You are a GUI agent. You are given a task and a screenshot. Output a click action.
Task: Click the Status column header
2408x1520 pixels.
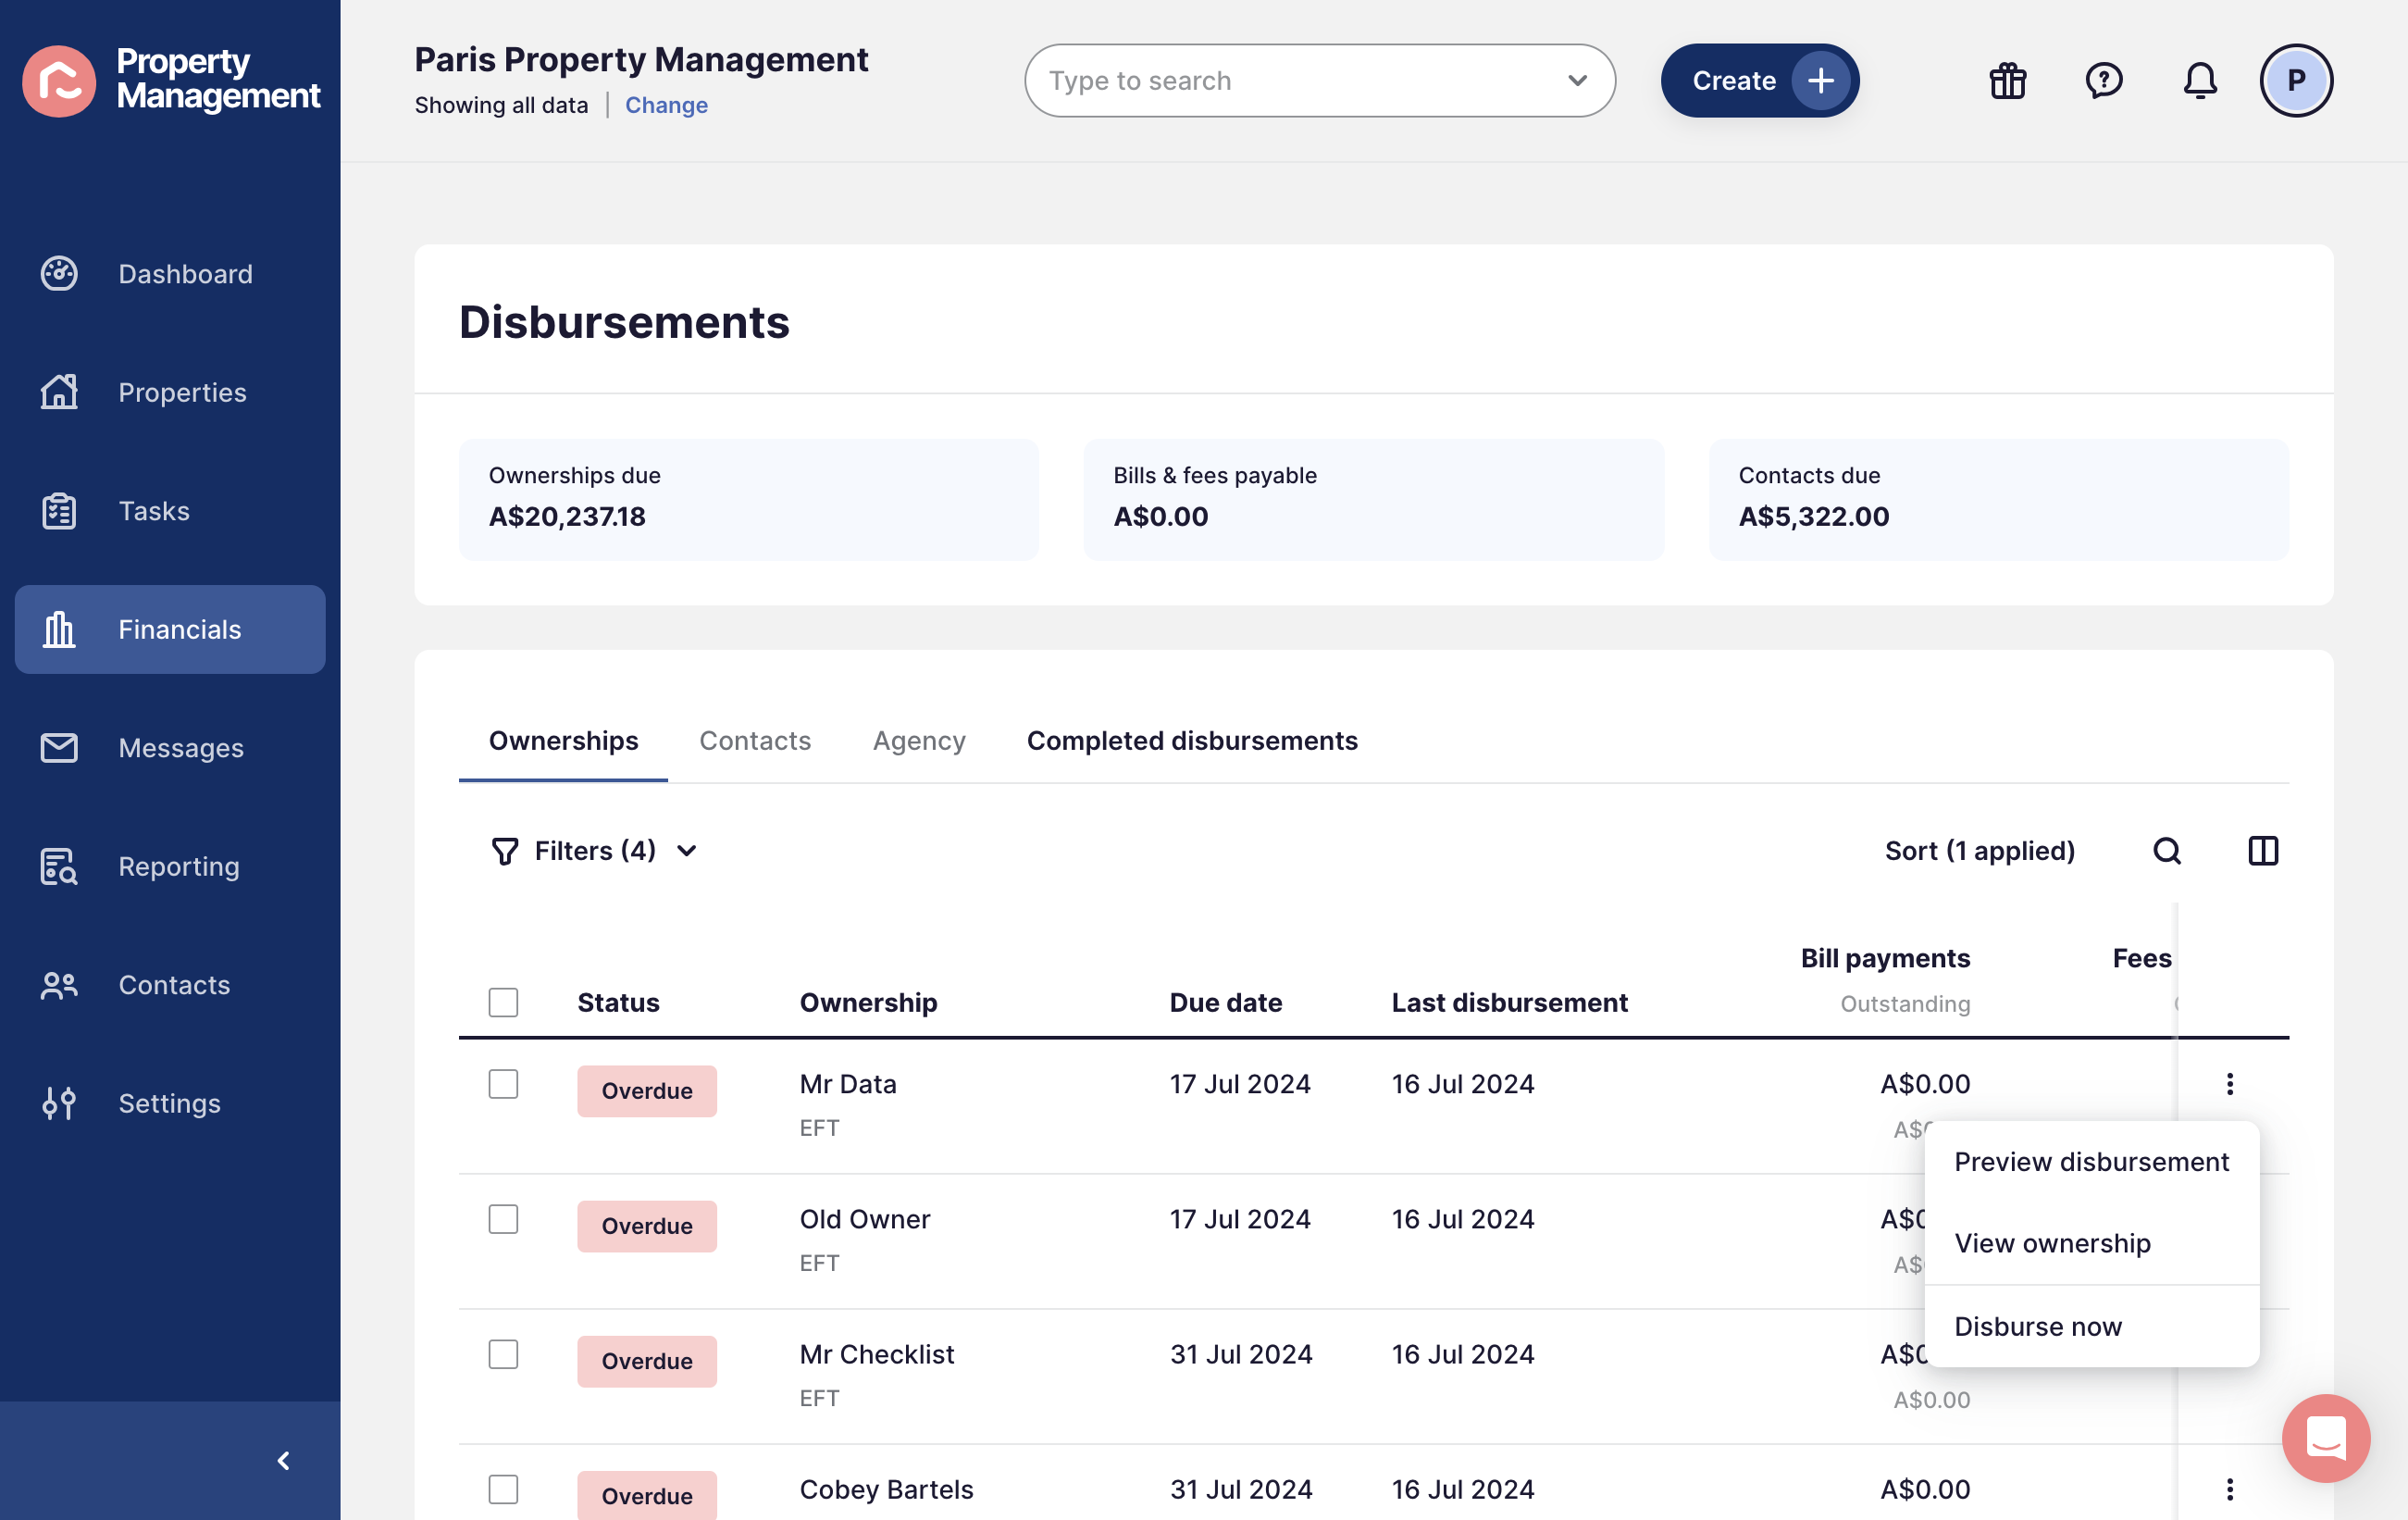618,1002
